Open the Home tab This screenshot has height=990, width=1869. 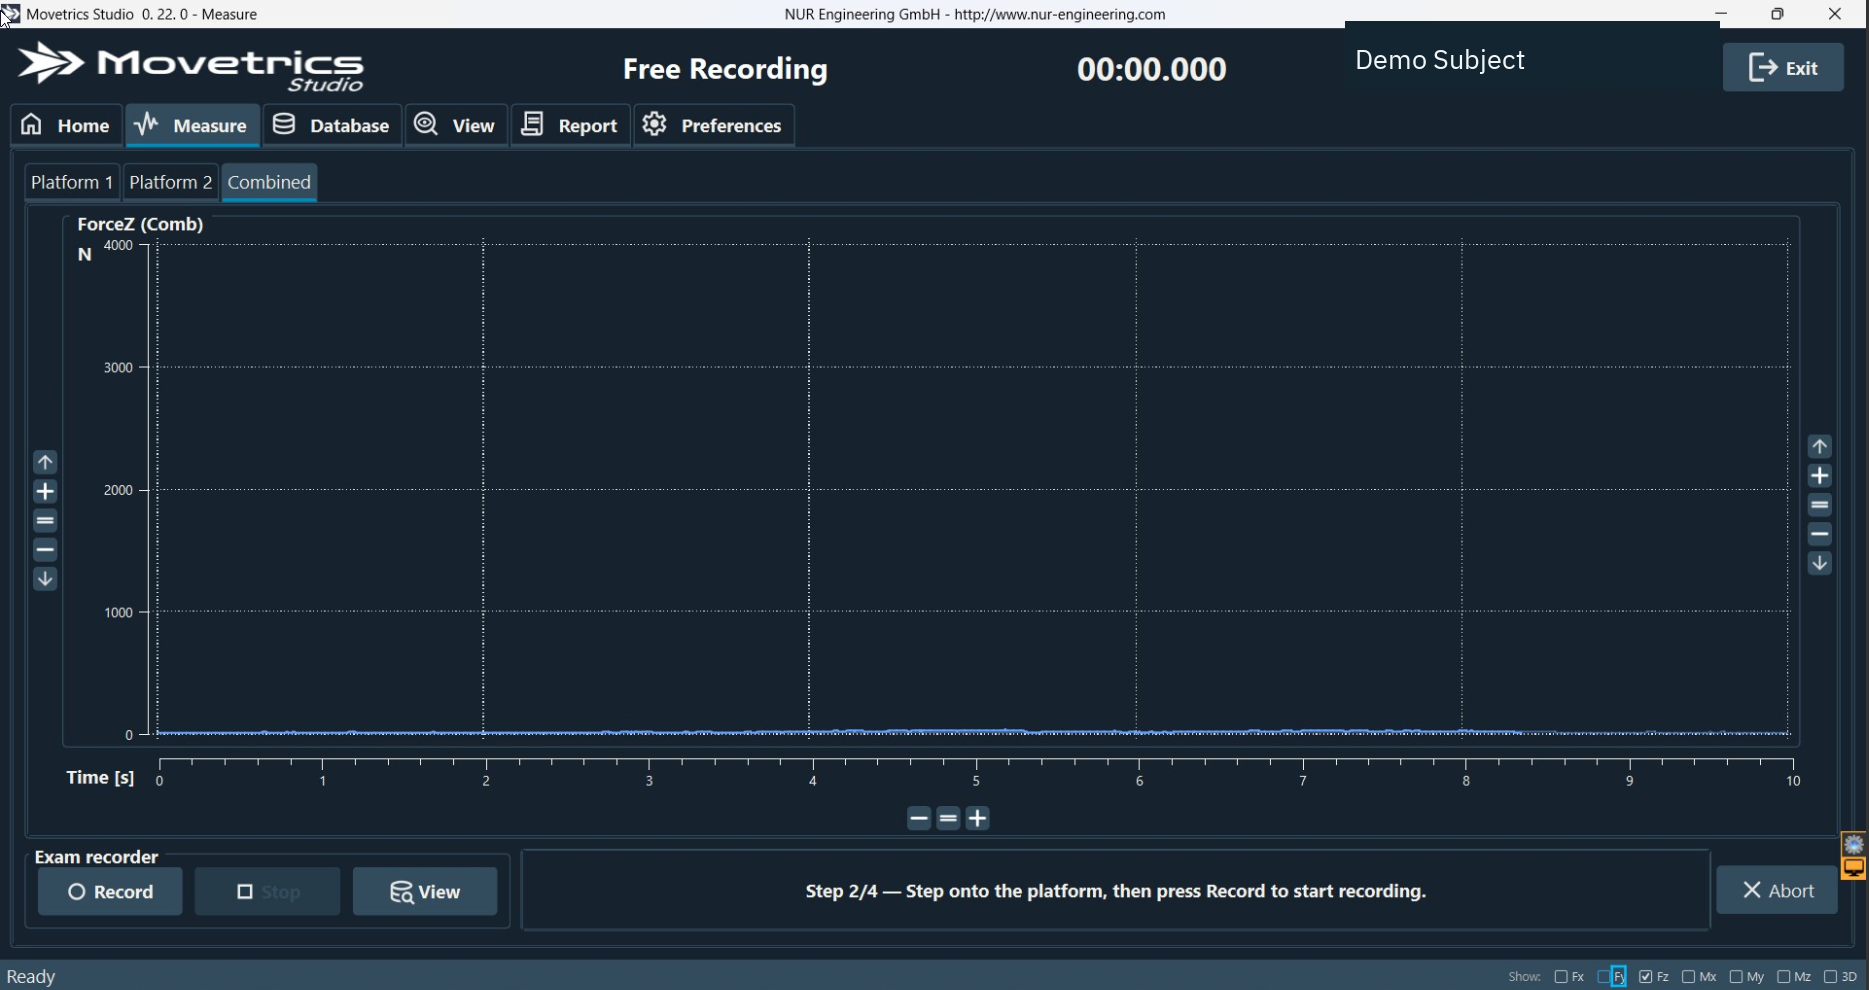(66, 125)
